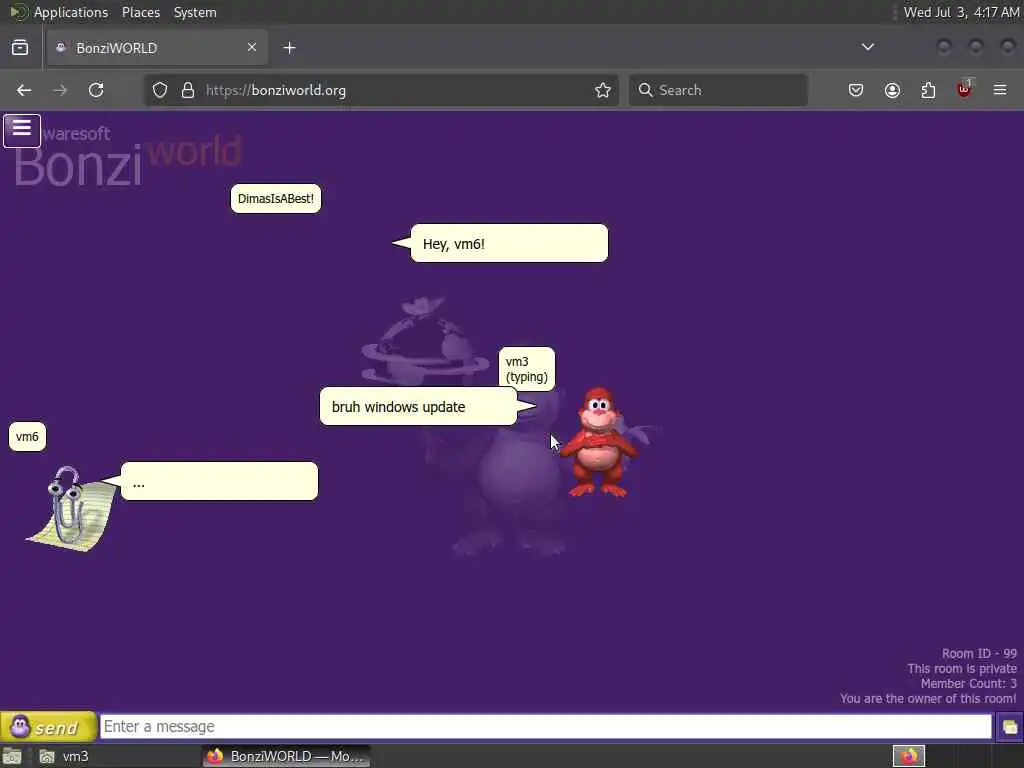Close the BonziWORLD tab
The width and height of the screenshot is (1024, 768).
(x=252, y=47)
